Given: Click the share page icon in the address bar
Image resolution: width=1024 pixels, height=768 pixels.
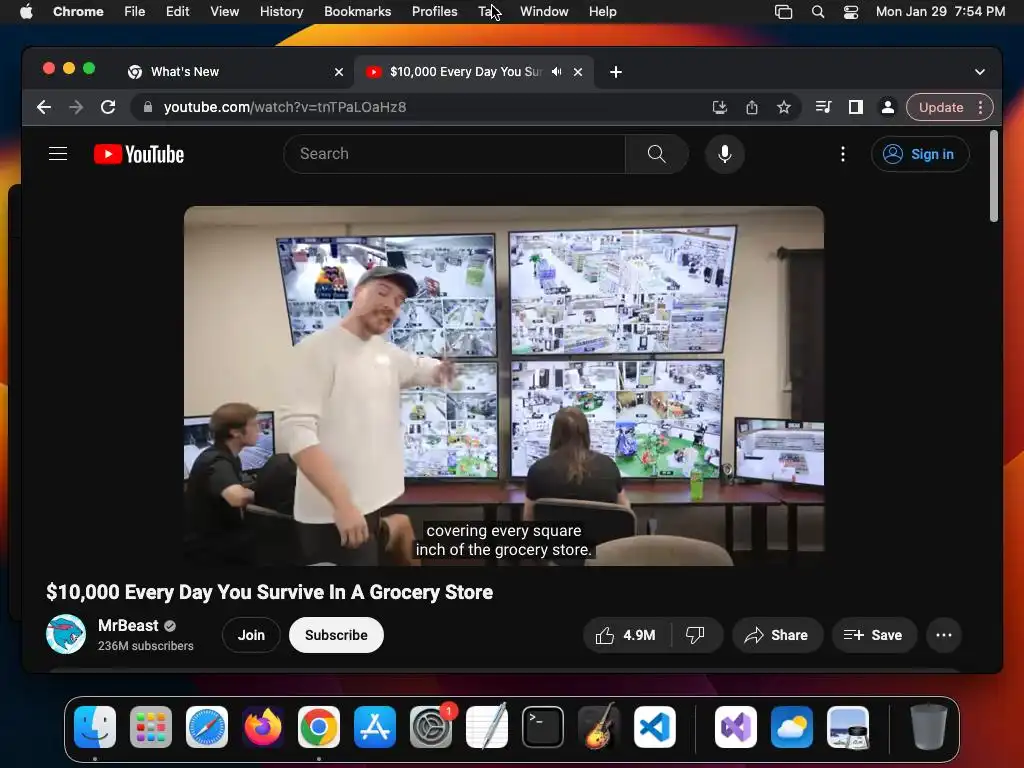Looking at the screenshot, I should point(752,107).
